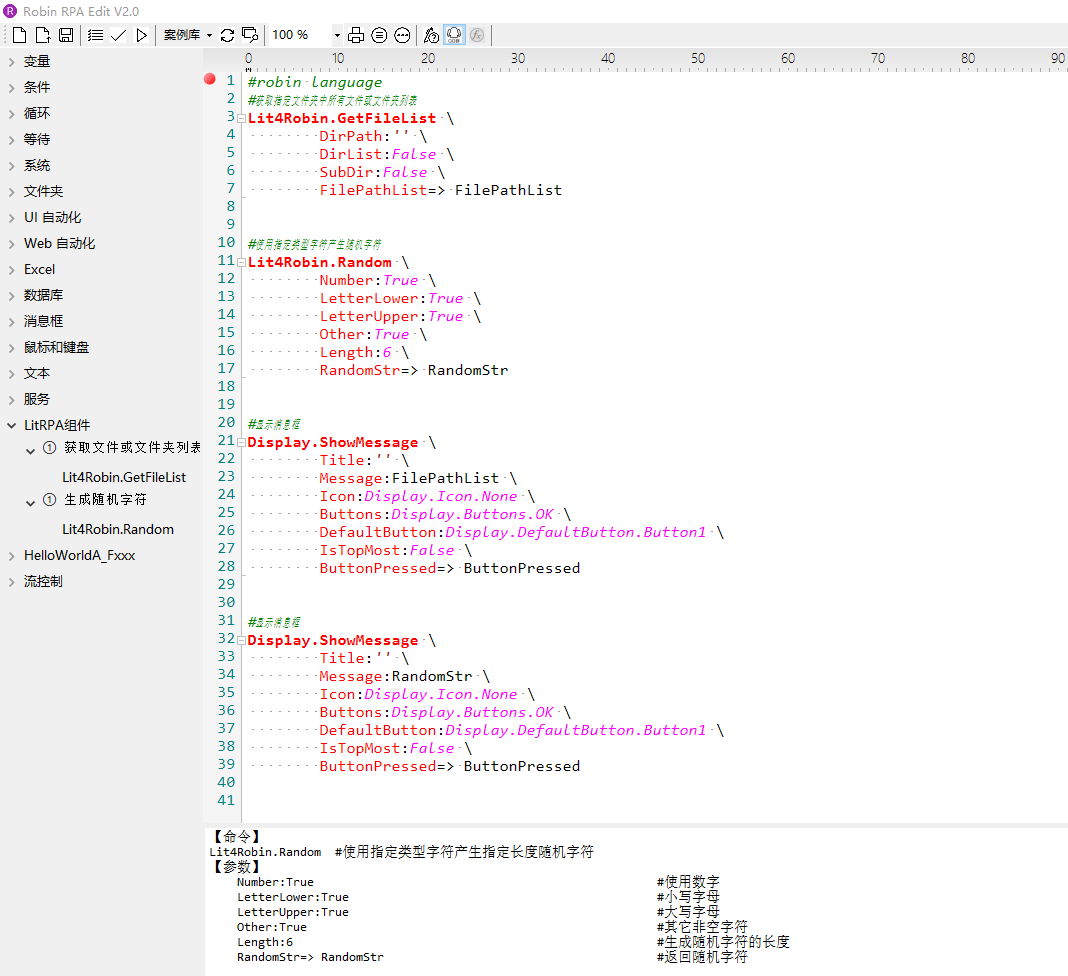1068x976 pixels.
Task: Select Lit4Robin.GetFileList in the tree
Action: coord(124,477)
